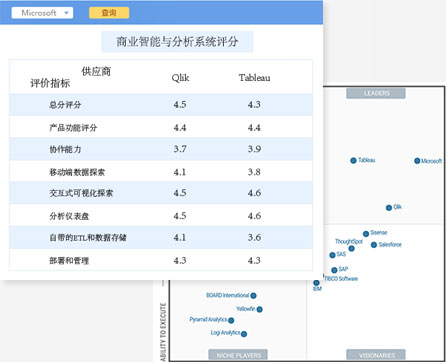The height and width of the screenshot is (362, 446).
Task: Select the IBM dot
Action: click(316, 283)
